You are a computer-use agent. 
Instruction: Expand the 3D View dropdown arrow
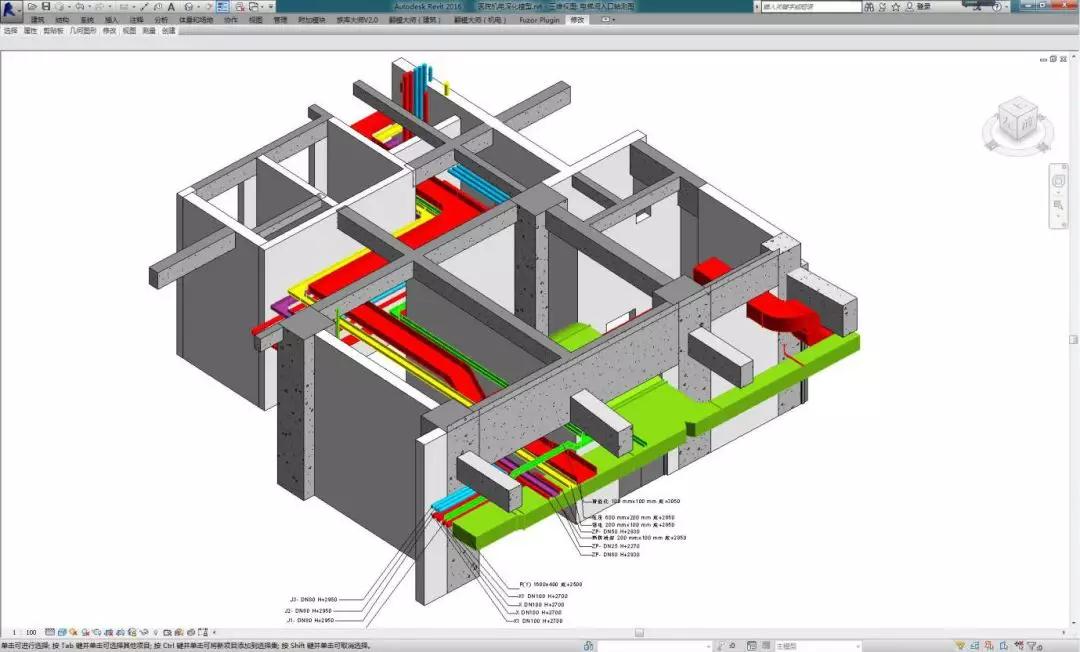click(x=198, y=7)
